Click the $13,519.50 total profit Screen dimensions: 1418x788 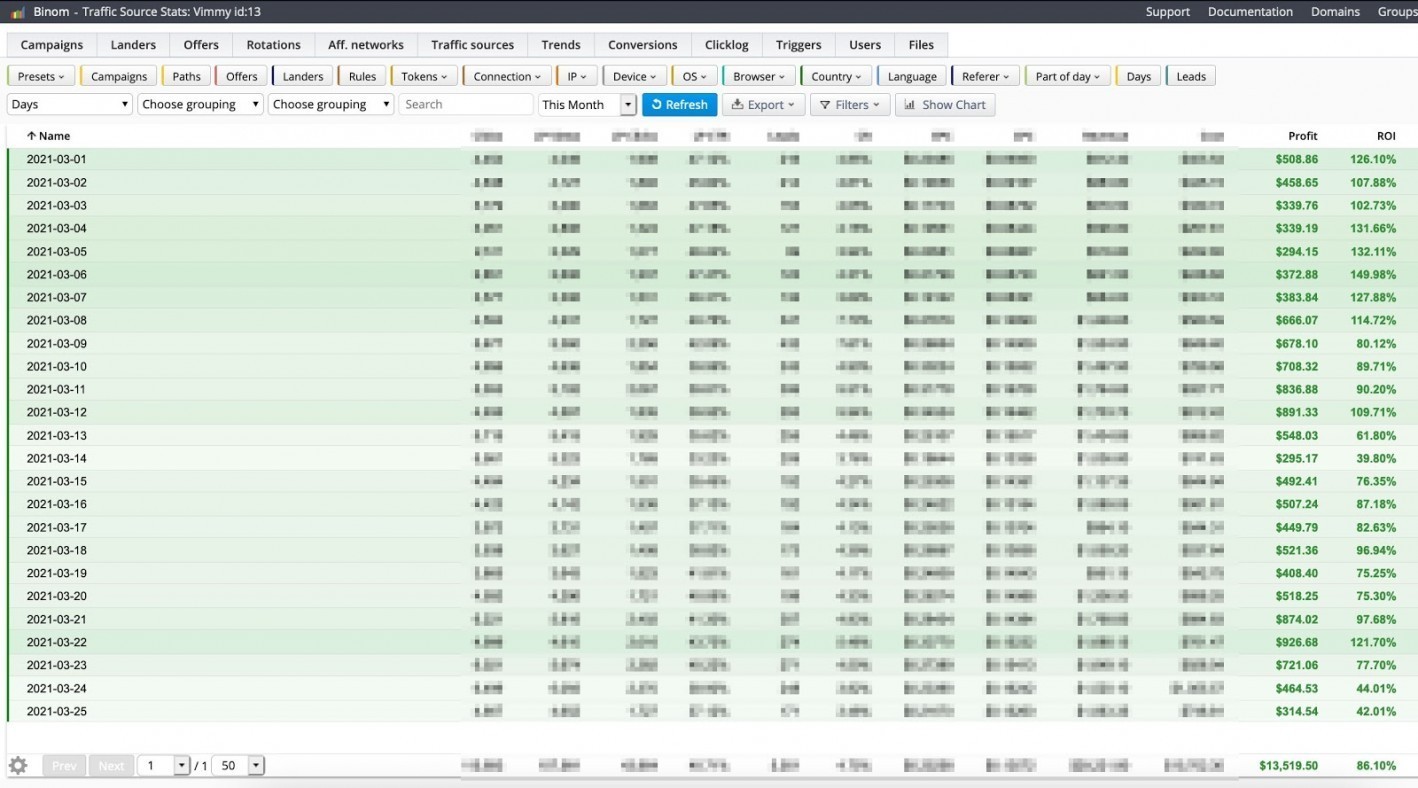(x=1288, y=766)
